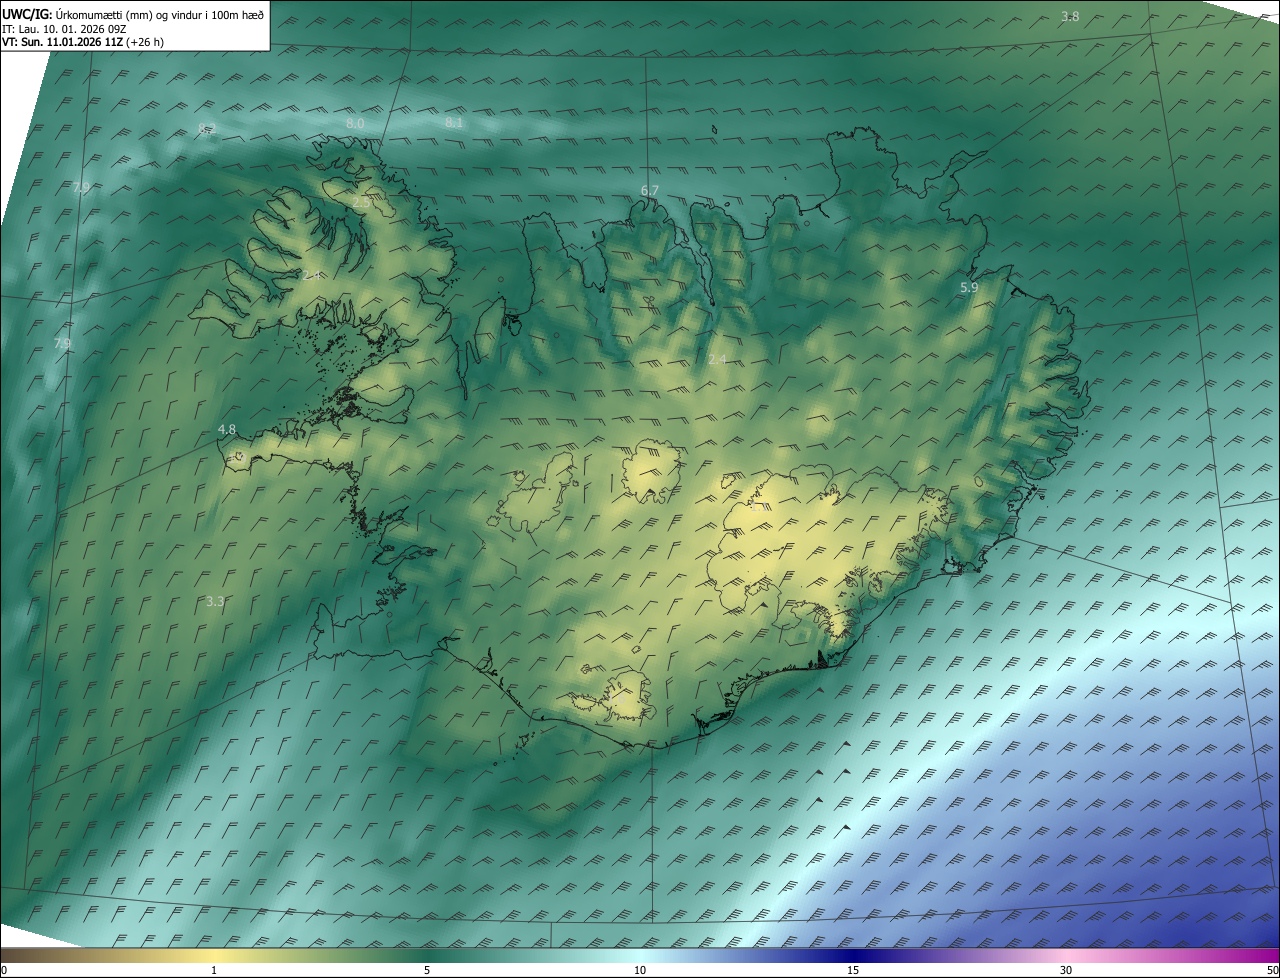Image resolution: width=1280 pixels, height=978 pixels.
Task: Click the 8.0 value on the map
Action: (x=355, y=123)
